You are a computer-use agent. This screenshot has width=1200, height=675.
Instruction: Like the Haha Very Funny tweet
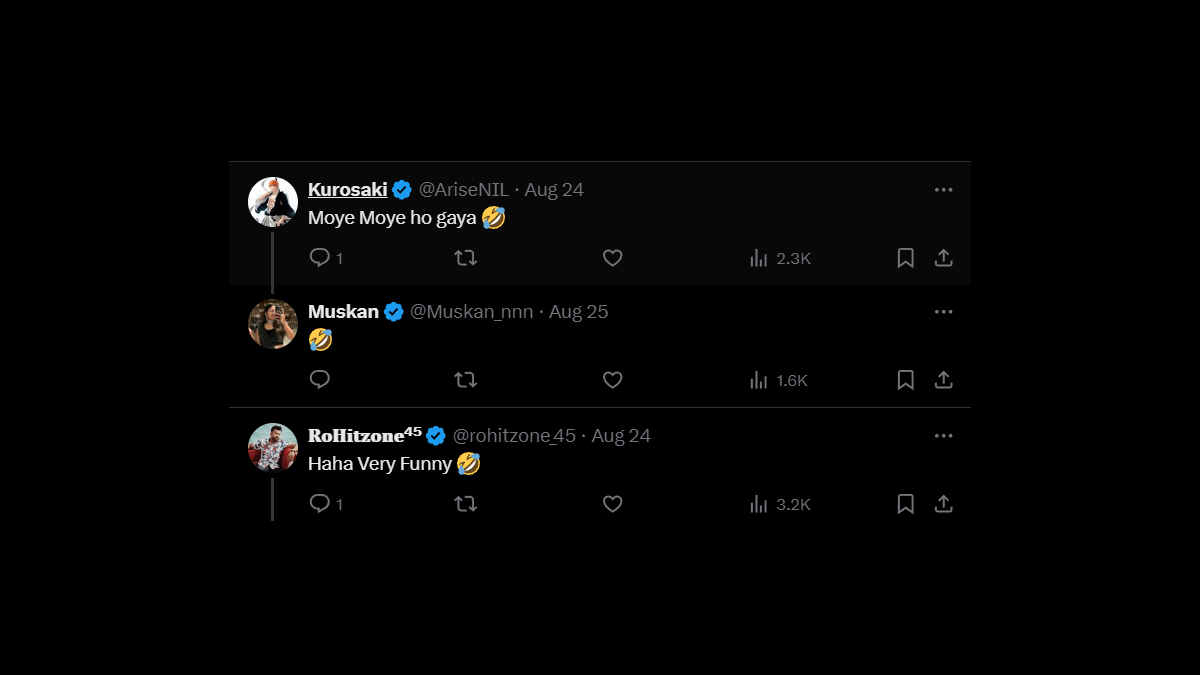[x=613, y=504]
